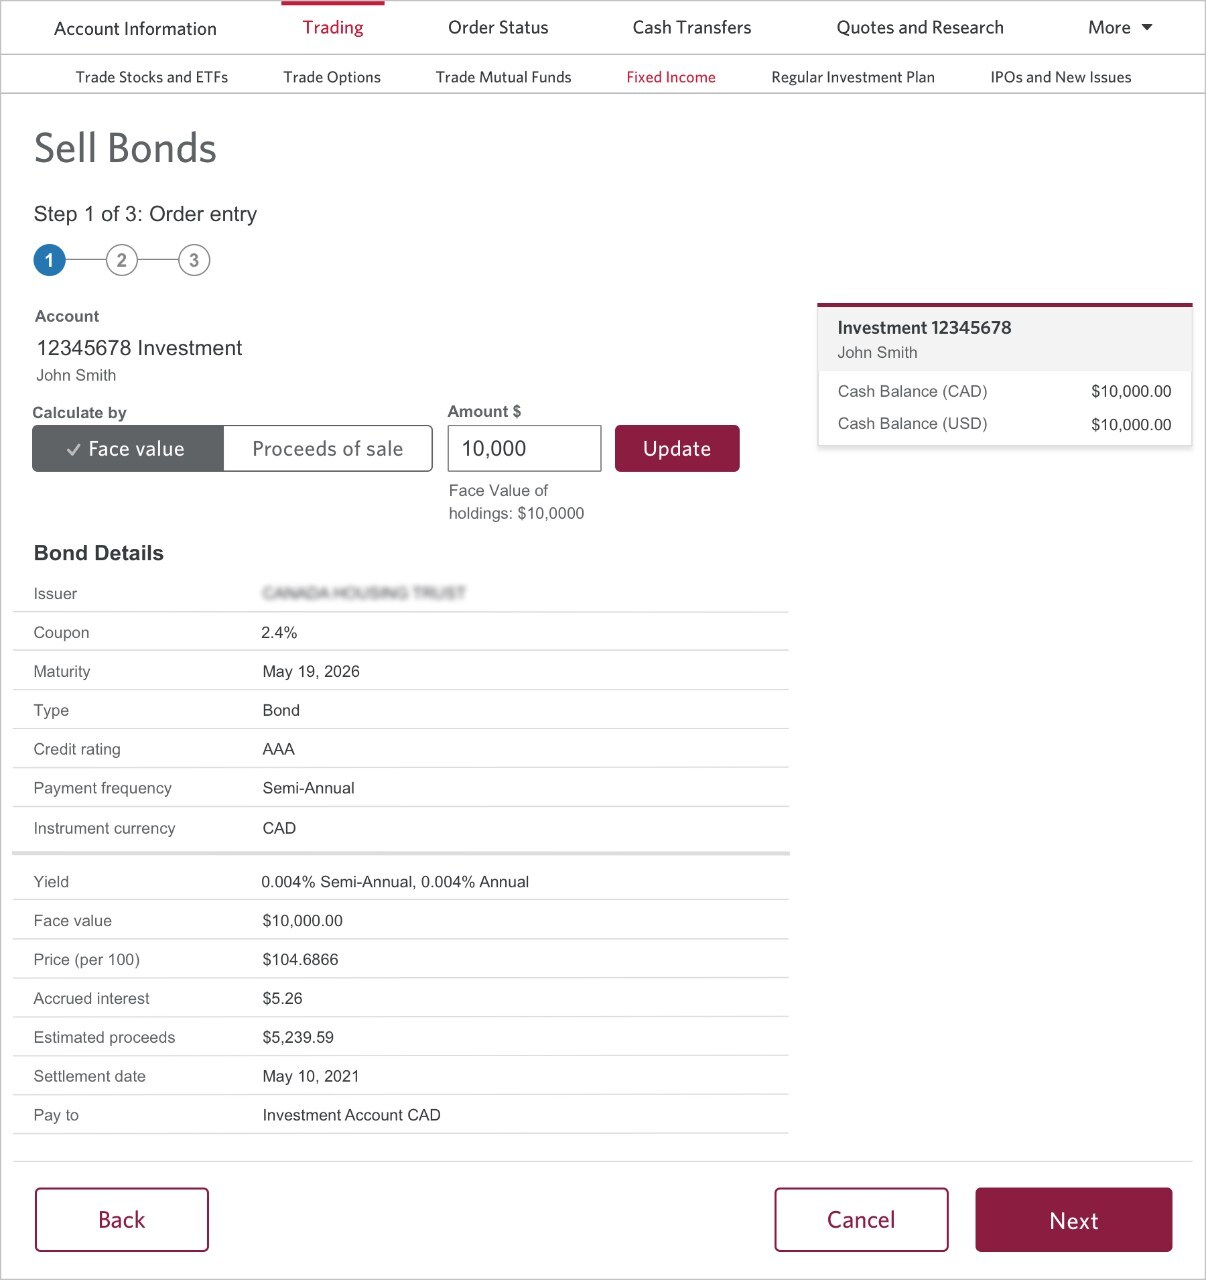Click step 2 circle indicator
This screenshot has width=1206, height=1280.
[122, 260]
